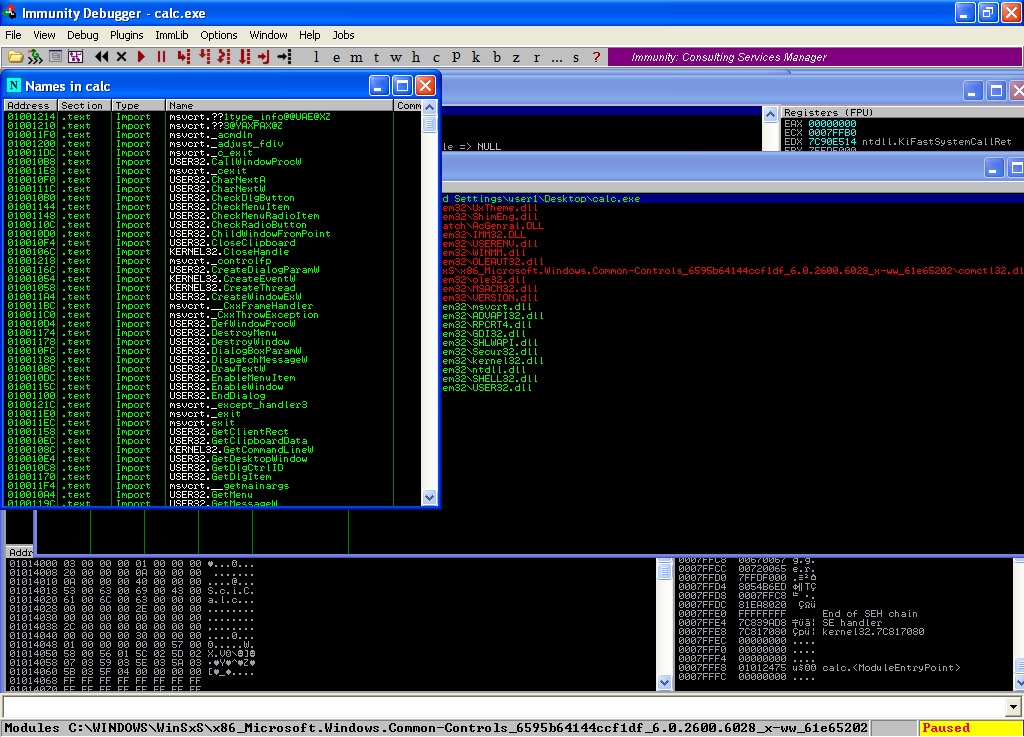
Task: Open the ImmLib menu
Action: (172, 35)
